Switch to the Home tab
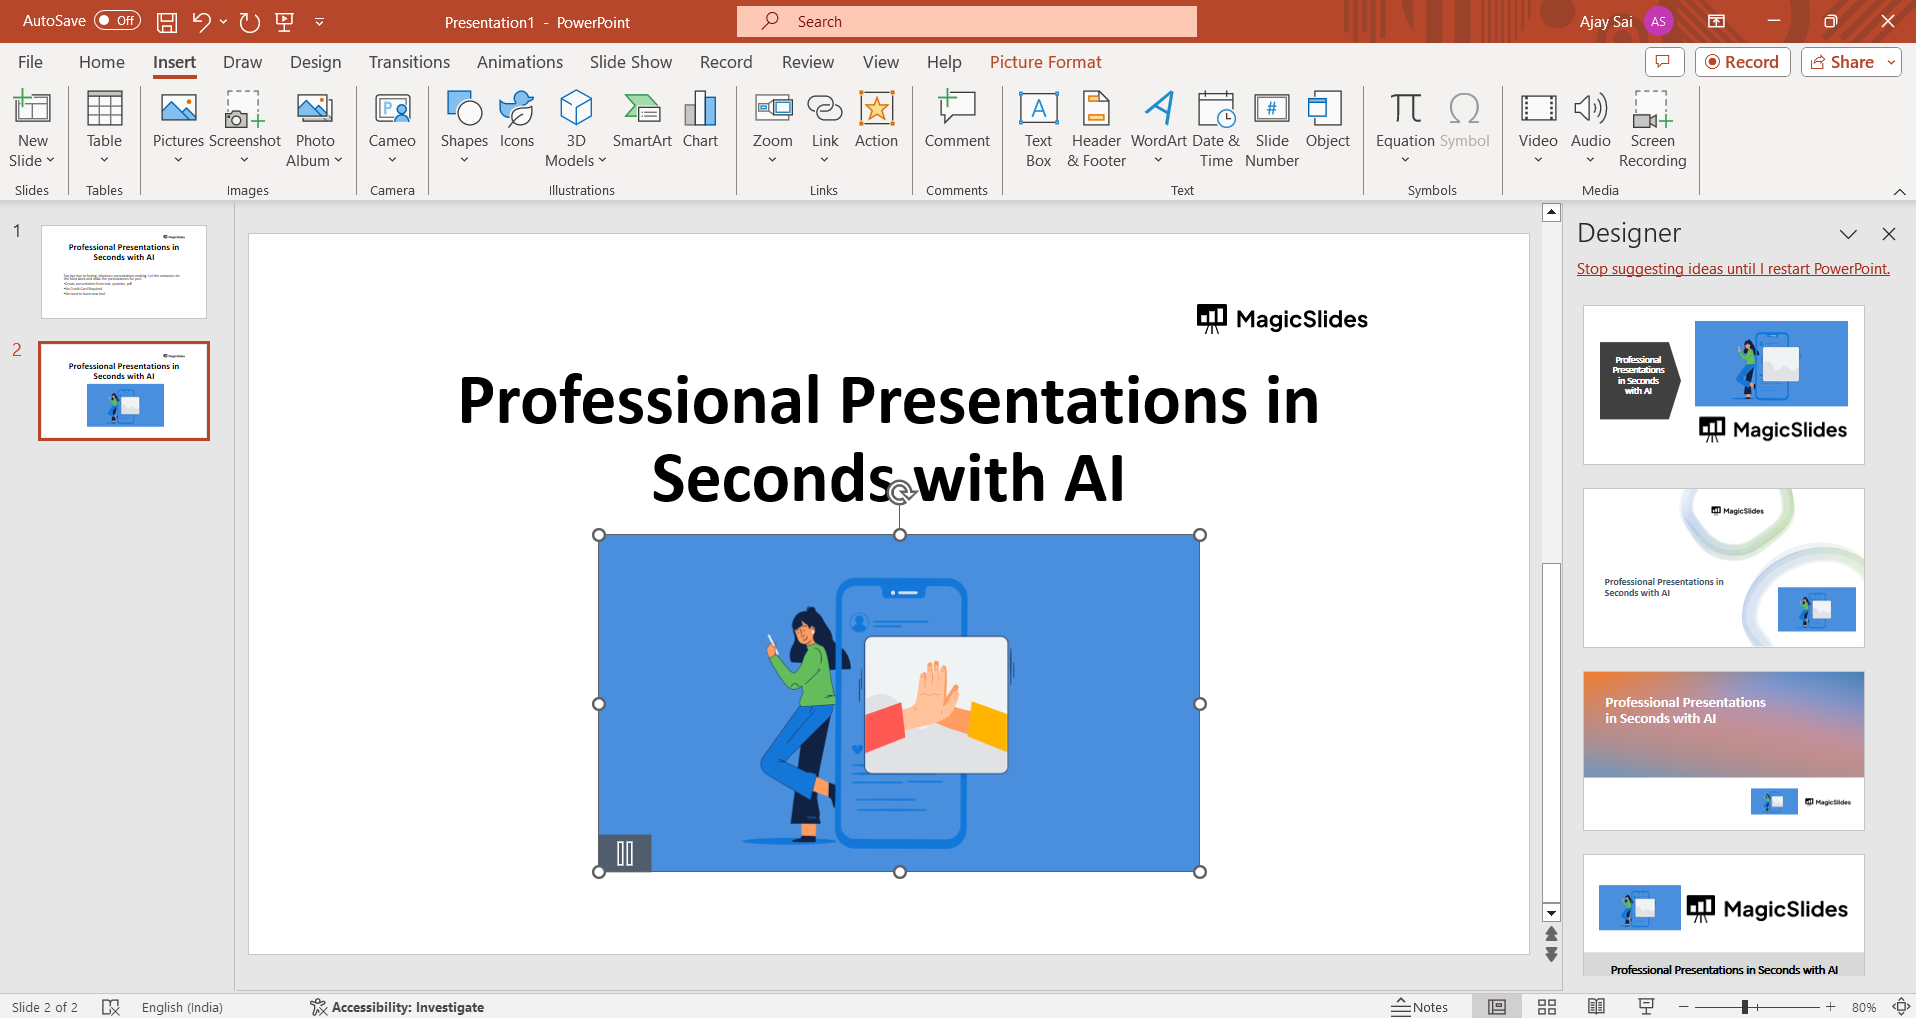 tap(102, 62)
